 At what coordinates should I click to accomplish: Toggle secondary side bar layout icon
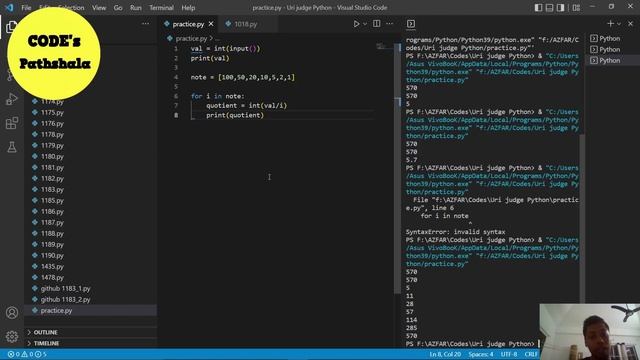(560, 7)
